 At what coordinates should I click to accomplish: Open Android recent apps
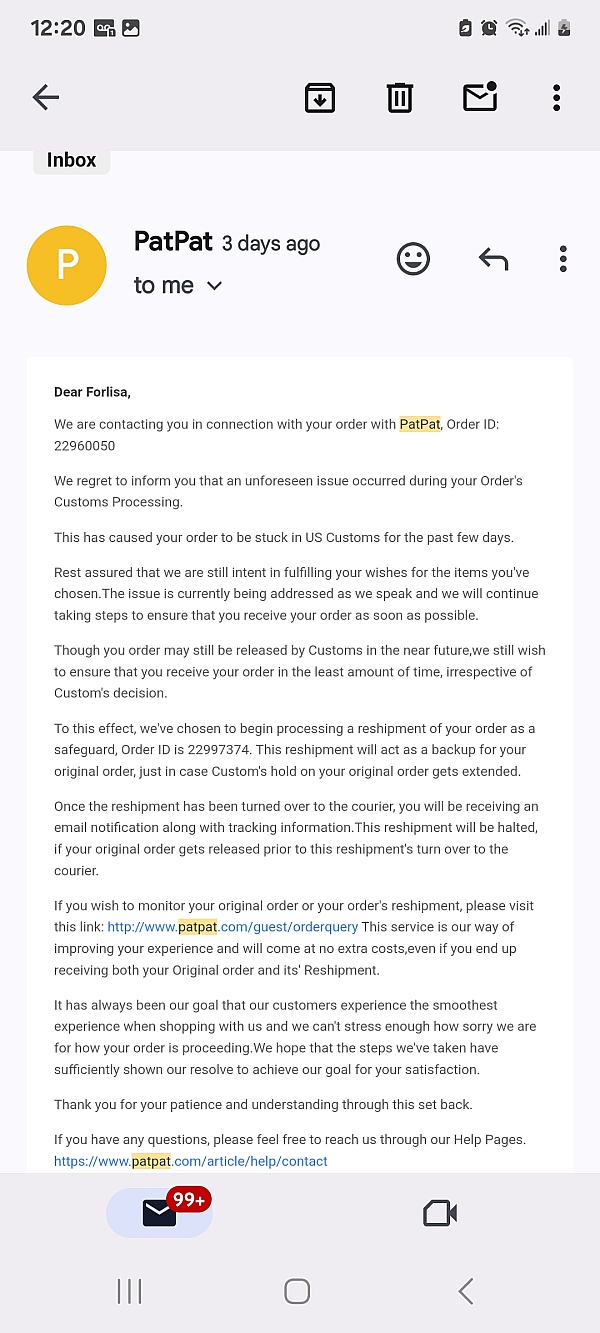[130, 1291]
